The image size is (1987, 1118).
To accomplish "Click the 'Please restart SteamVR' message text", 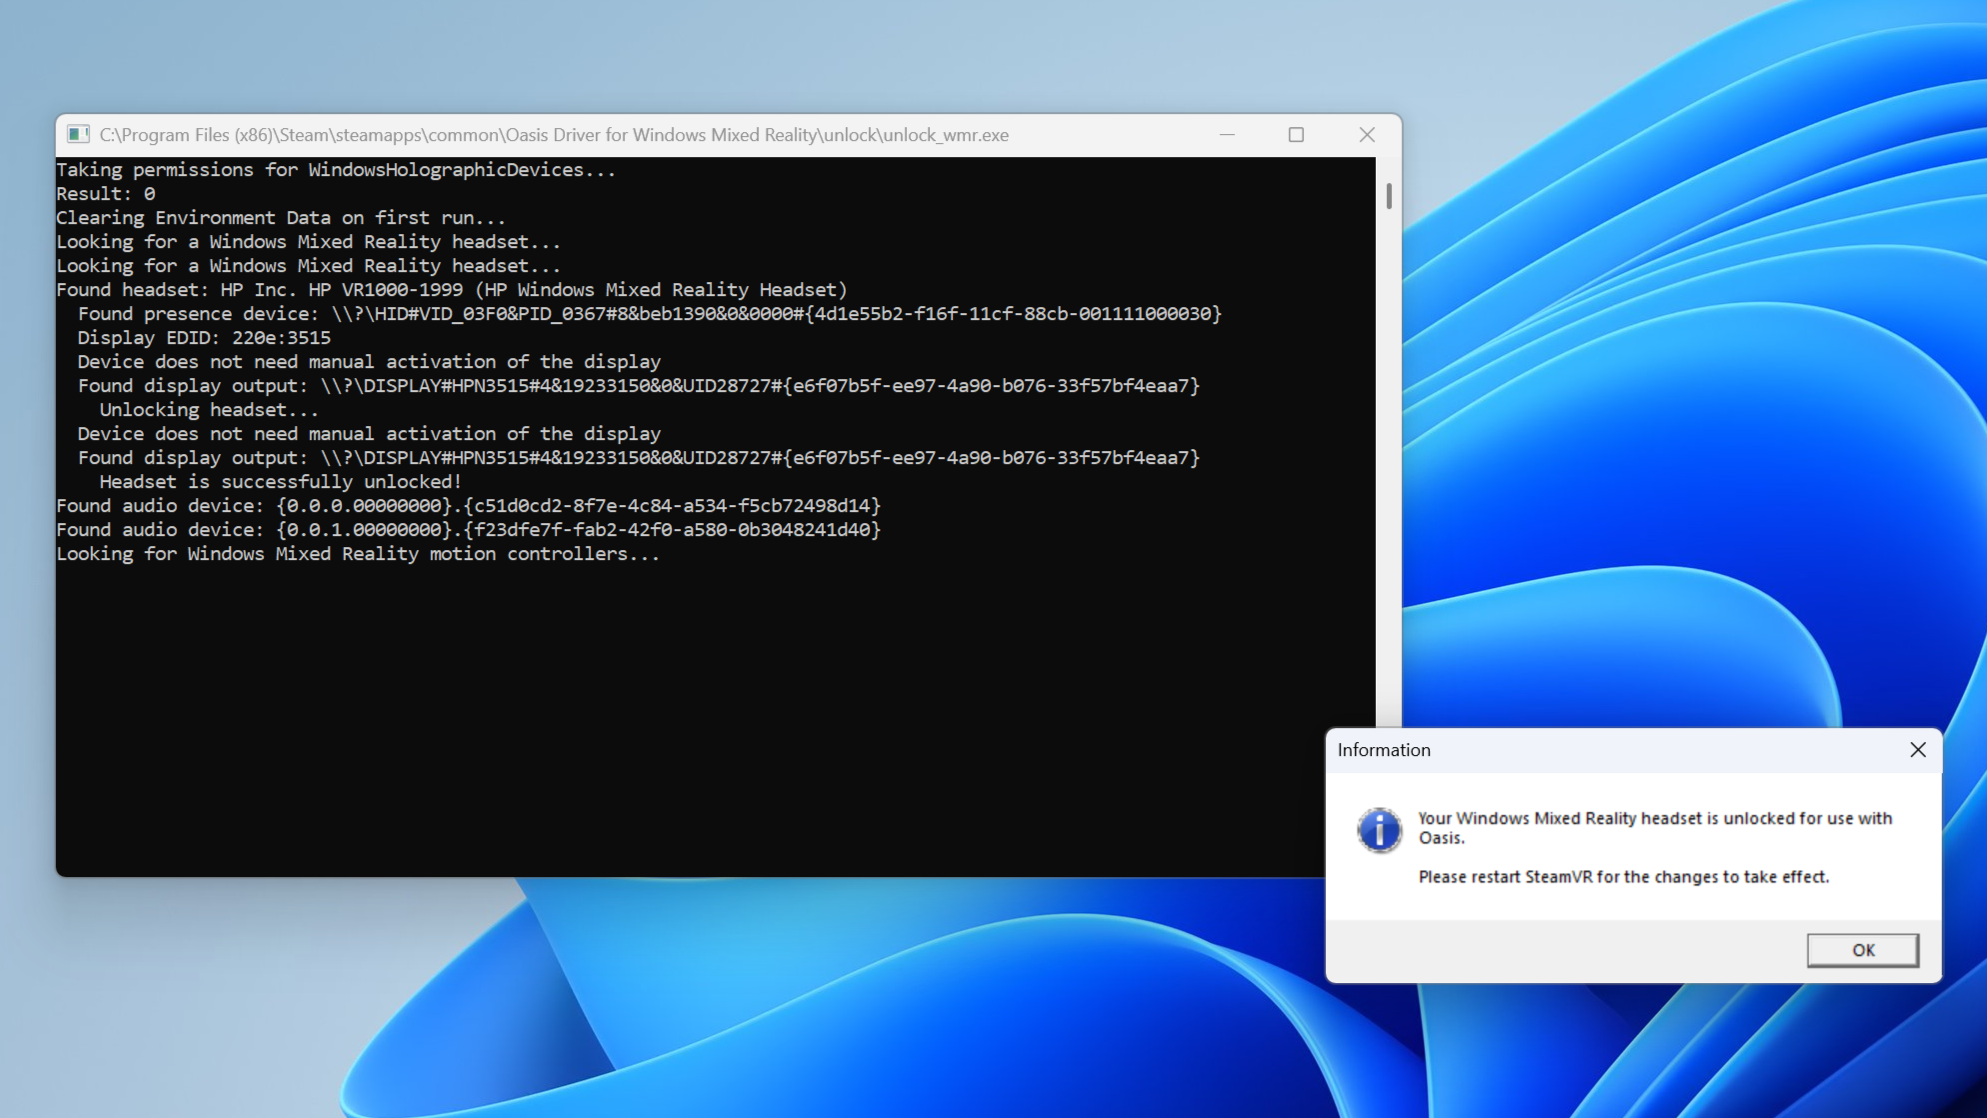I will tap(1624, 876).
